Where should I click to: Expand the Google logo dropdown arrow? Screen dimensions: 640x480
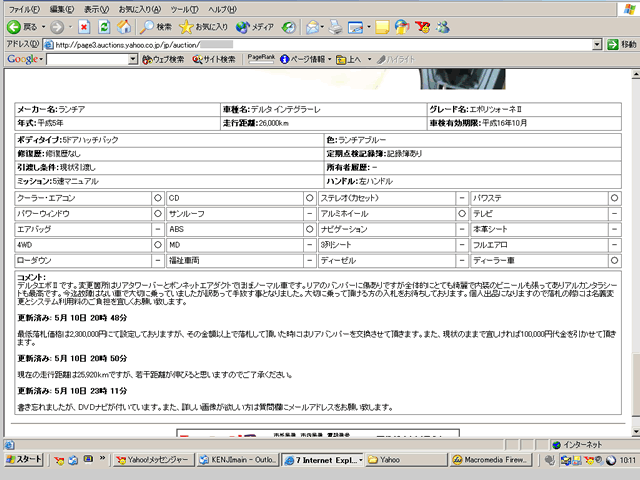click(41, 60)
